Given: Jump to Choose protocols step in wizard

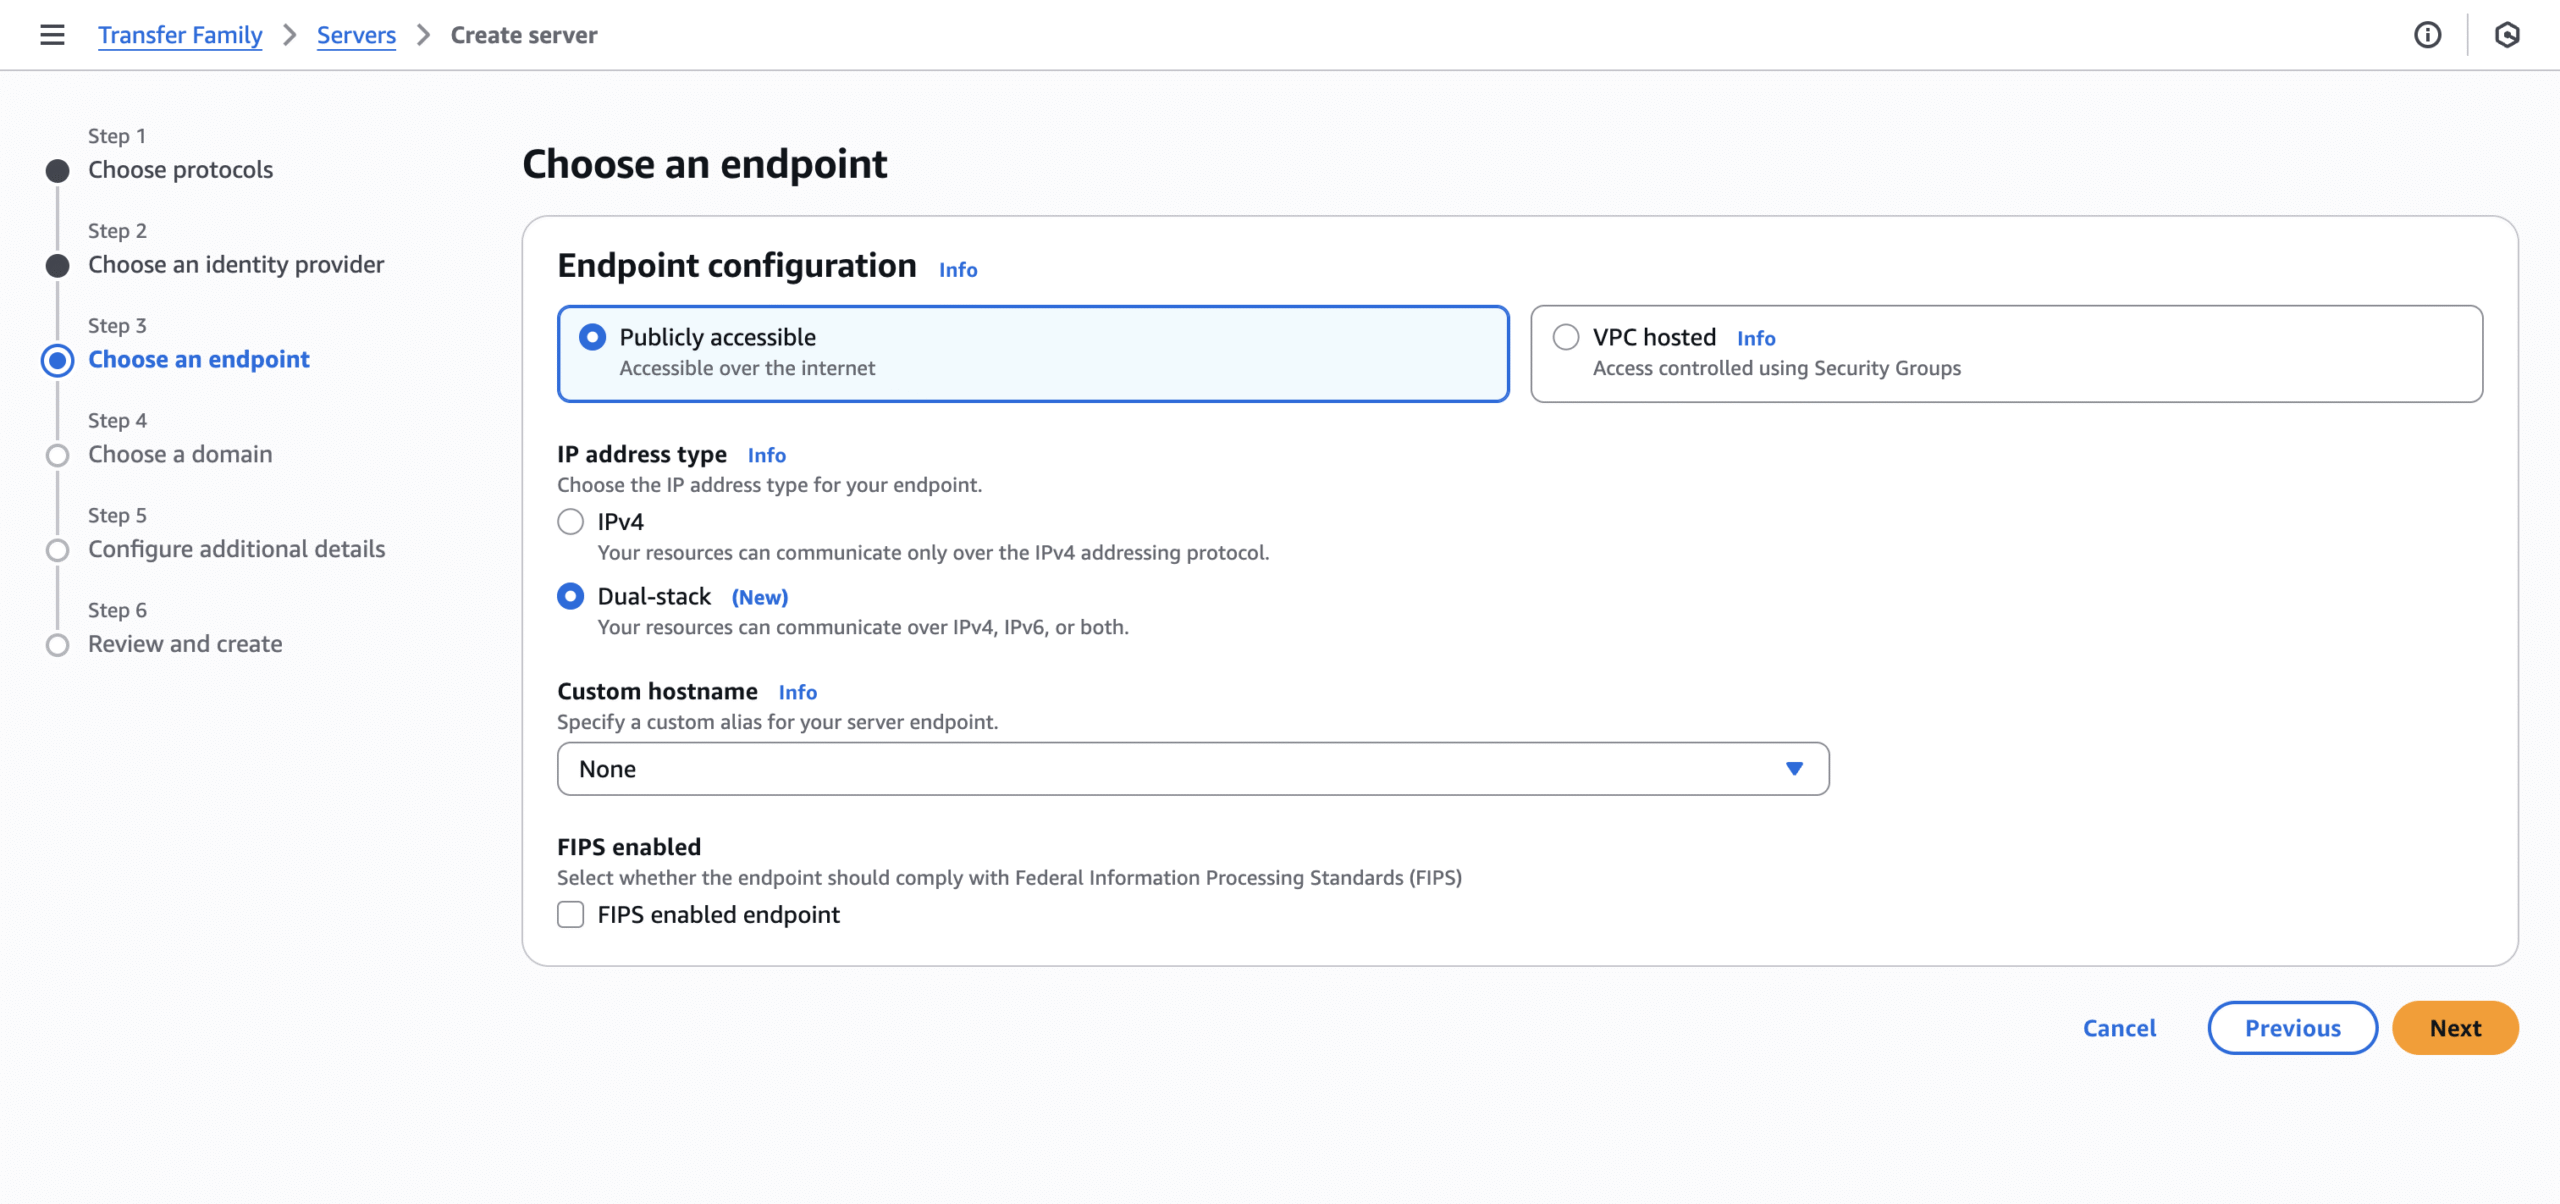Looking at the screenshot, I should [x=180, y=170].
